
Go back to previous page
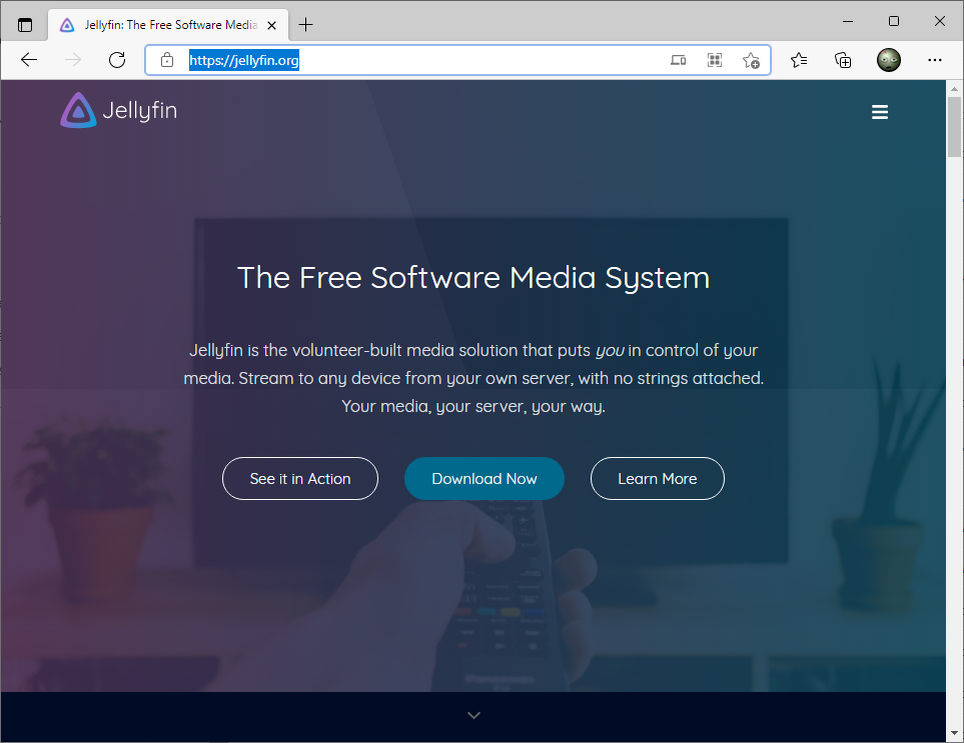[x=29, y=60]
